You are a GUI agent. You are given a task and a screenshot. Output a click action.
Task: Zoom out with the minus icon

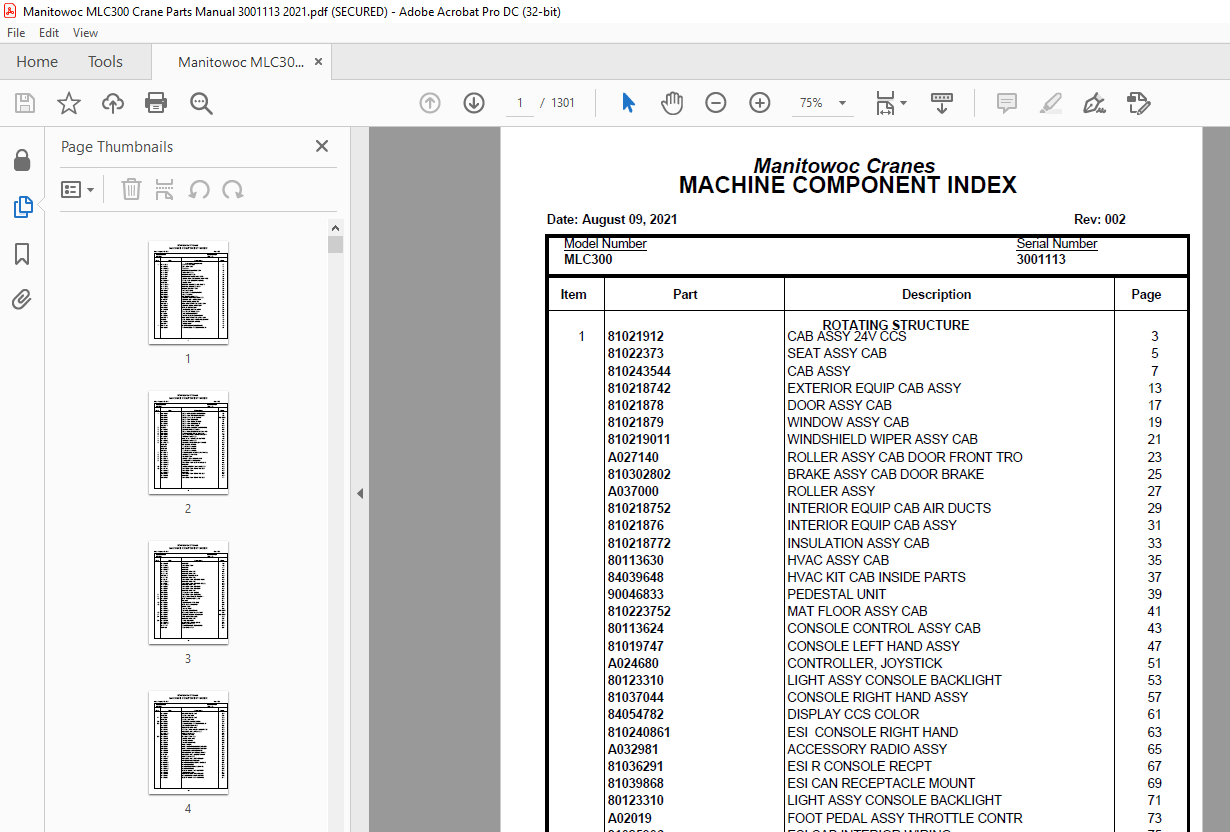pos(716,103)
